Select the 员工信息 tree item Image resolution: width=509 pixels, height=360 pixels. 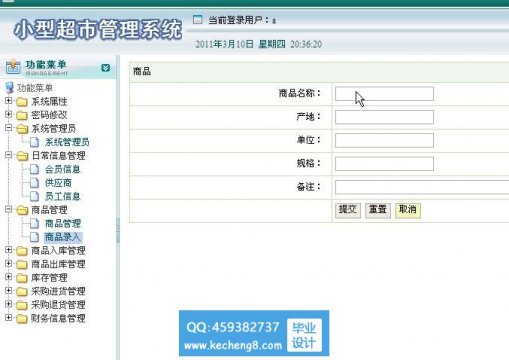tap(62, 196)
